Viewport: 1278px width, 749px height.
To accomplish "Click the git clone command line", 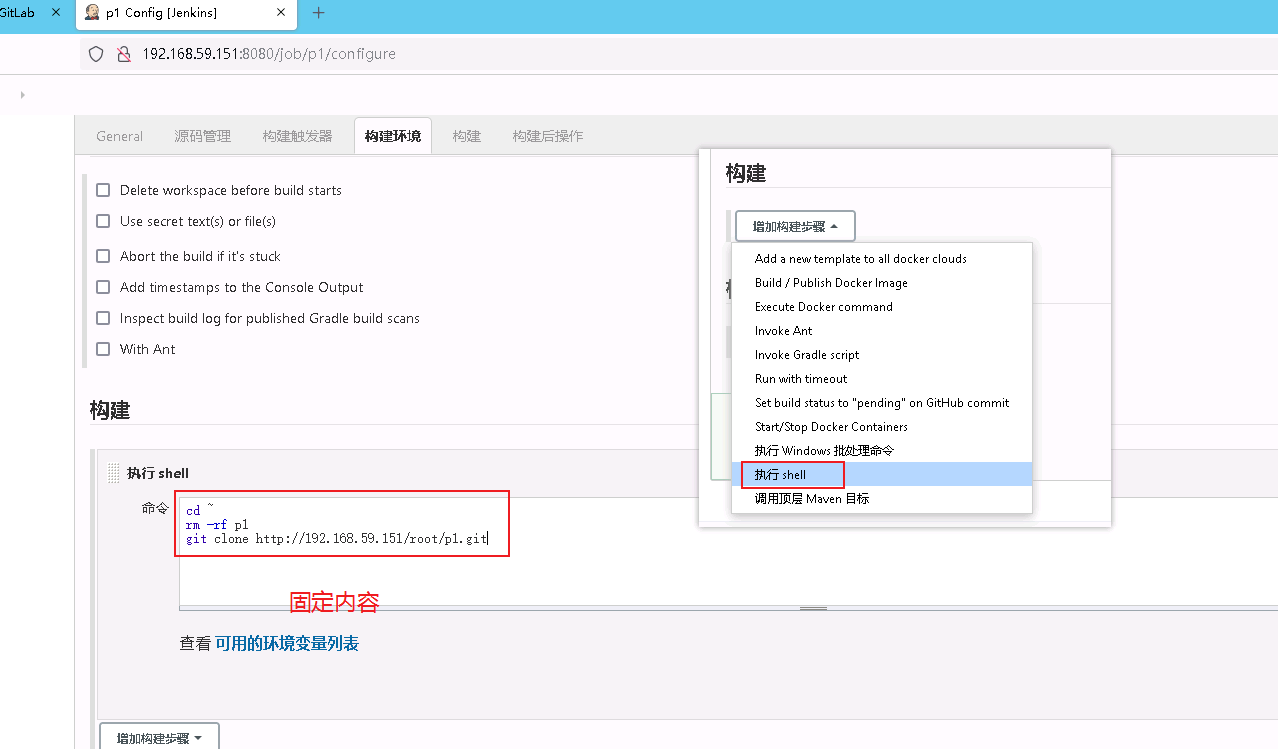I will click(x=337, y=538).
